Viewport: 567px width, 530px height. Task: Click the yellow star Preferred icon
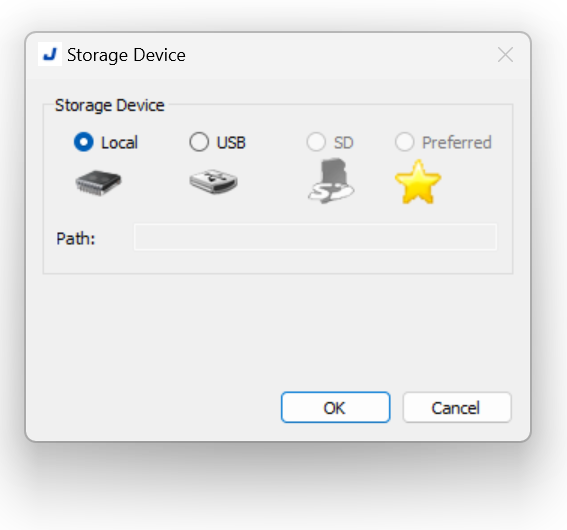pos(418,182)
